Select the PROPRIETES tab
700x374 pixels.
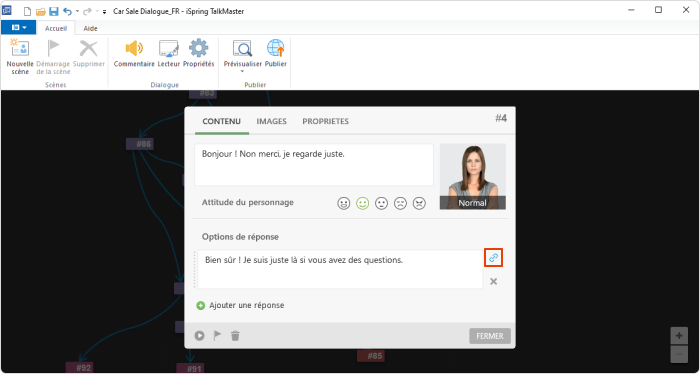(325, 121)
